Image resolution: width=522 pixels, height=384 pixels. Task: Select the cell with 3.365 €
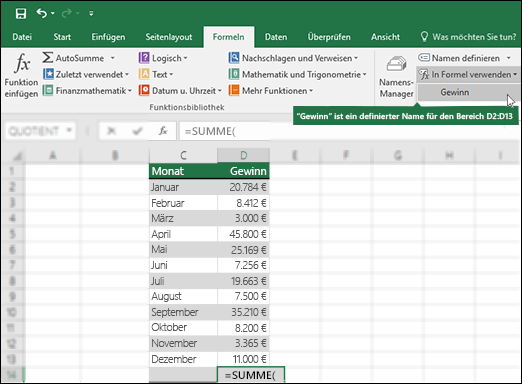[243, 344]
